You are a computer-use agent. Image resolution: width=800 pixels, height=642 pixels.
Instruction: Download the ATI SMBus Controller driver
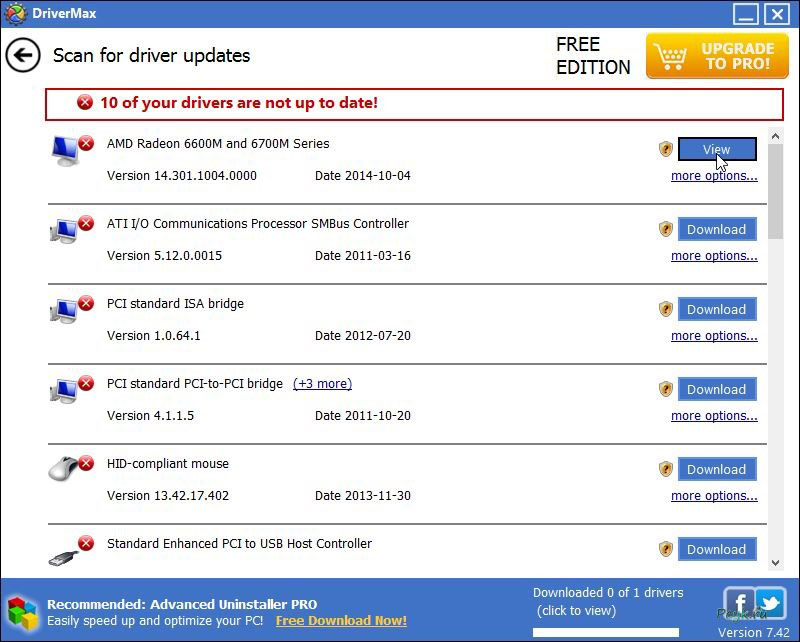pyautogui.click(x=717, y=229)
